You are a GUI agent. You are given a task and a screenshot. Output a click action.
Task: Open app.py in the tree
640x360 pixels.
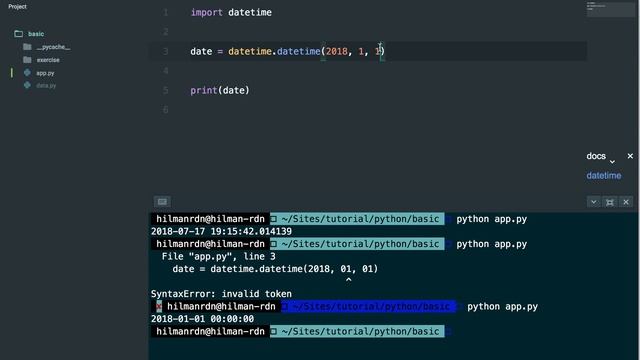(x=45, y=73)
